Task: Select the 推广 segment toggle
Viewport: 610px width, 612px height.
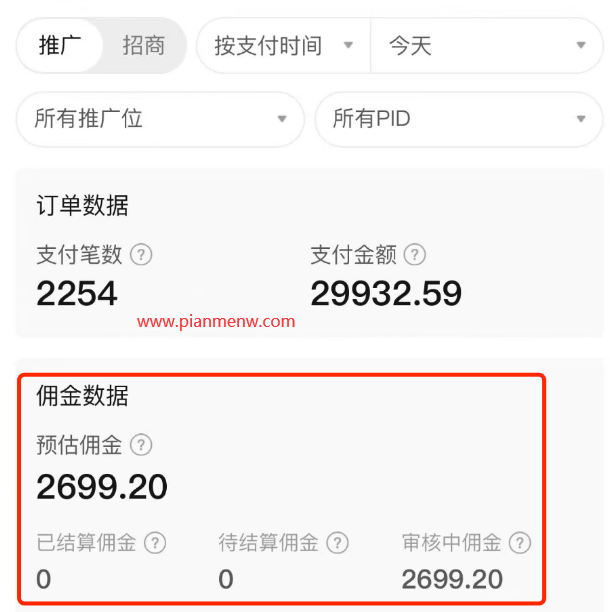Action: 60,46
